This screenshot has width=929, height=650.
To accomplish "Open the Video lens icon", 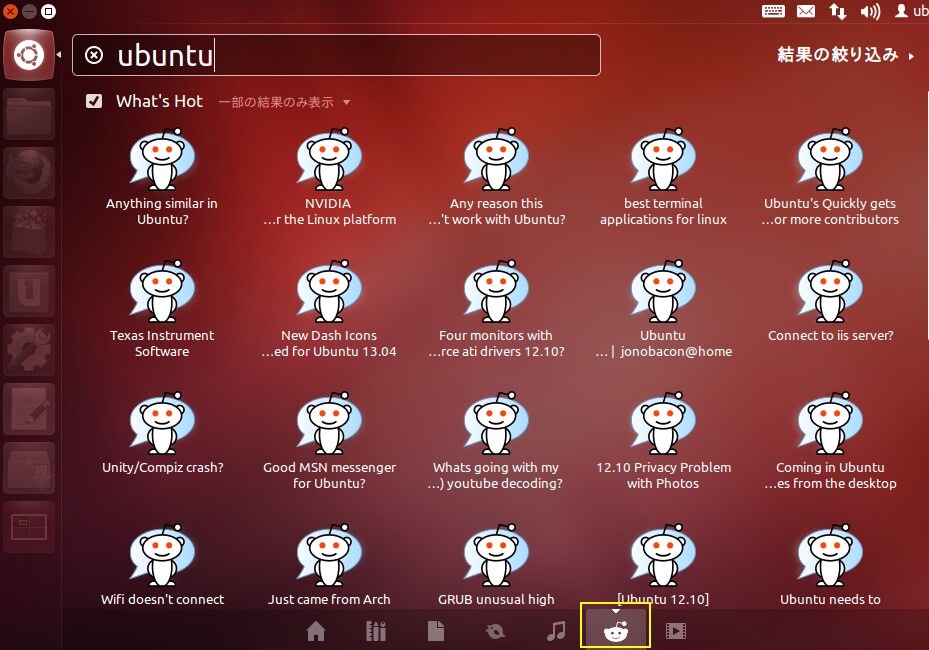I will (x=675, y=631).
